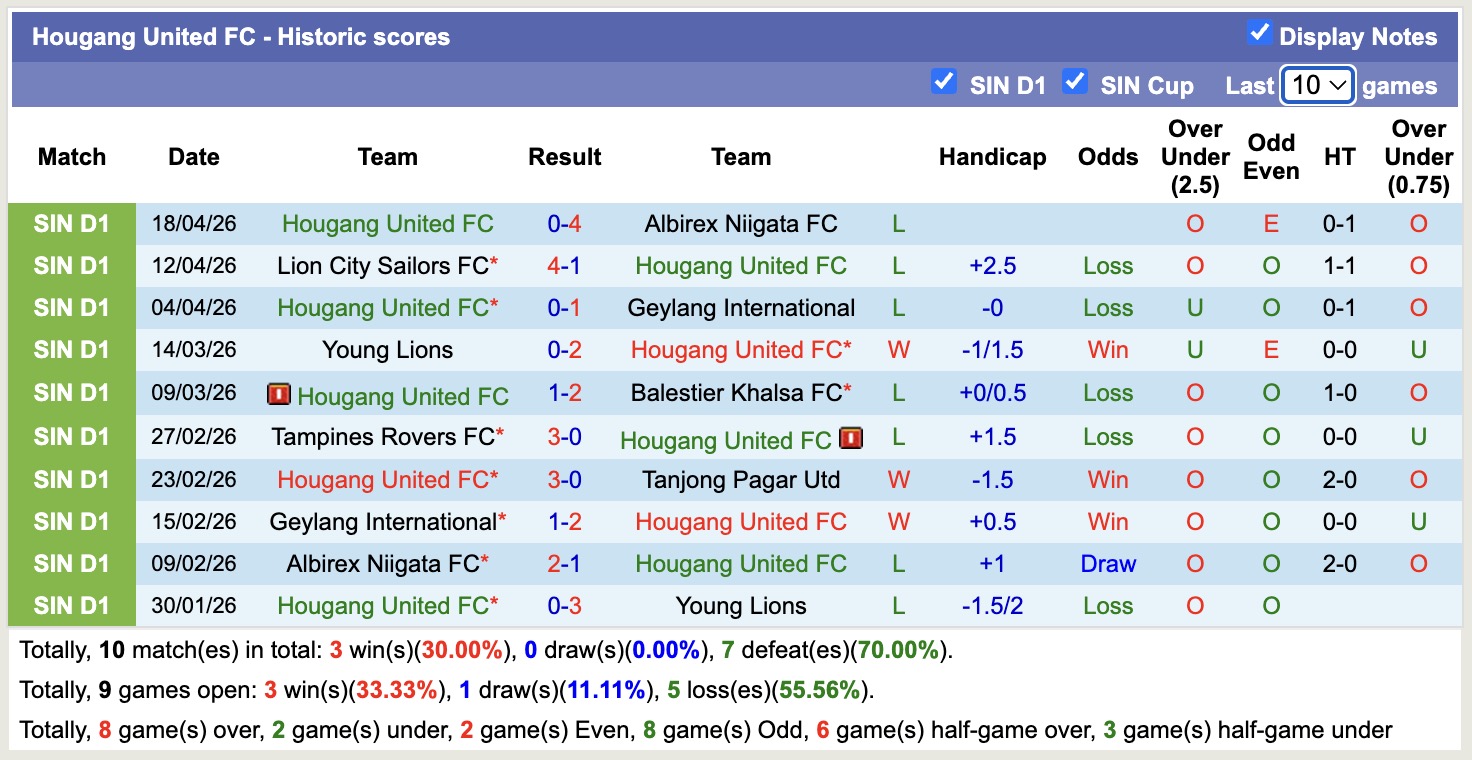The image size is (1472, 760).
Task: Change games dropdown from 10 to another value
Action: point(1317,86)
